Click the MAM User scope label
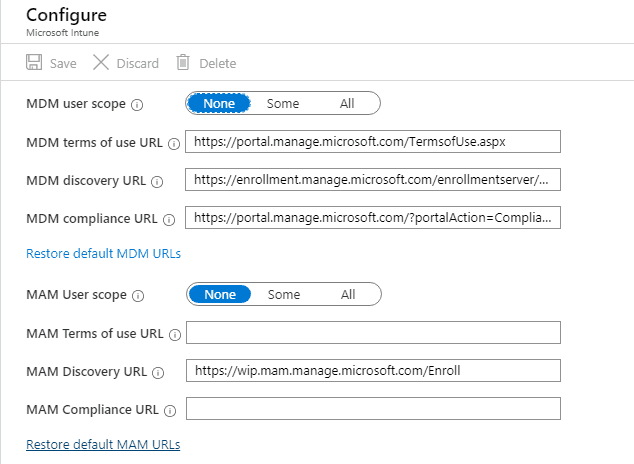 [x=76, y=295]
